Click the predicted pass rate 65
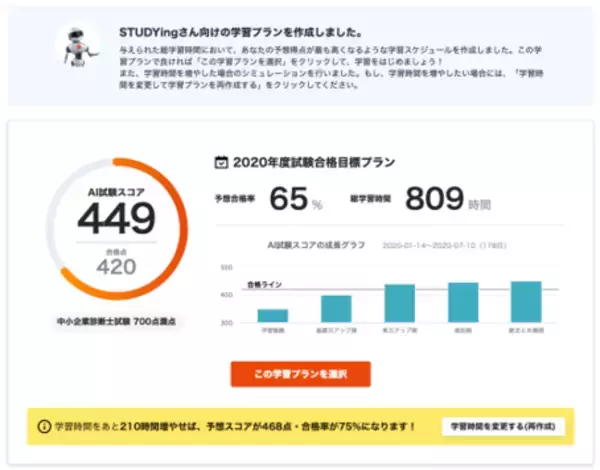This screenshot has height=470, width=600. 289,199
